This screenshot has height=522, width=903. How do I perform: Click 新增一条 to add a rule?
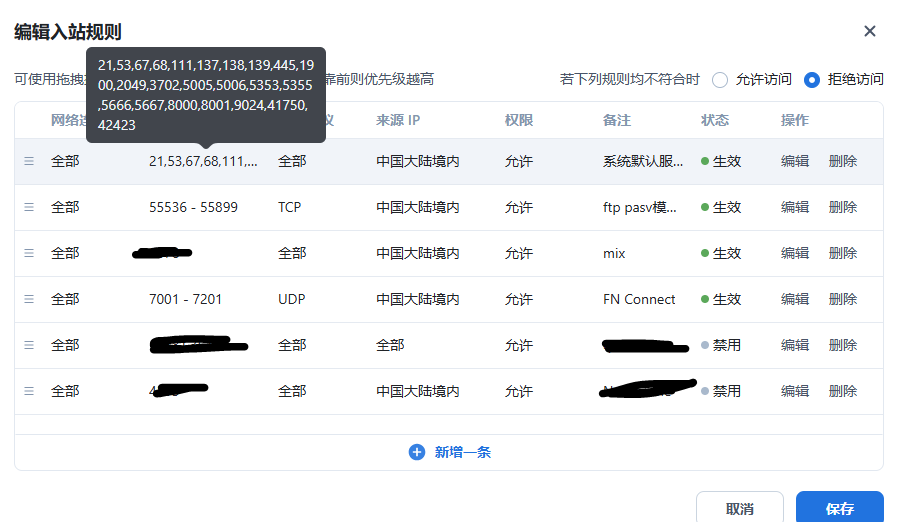462,452
